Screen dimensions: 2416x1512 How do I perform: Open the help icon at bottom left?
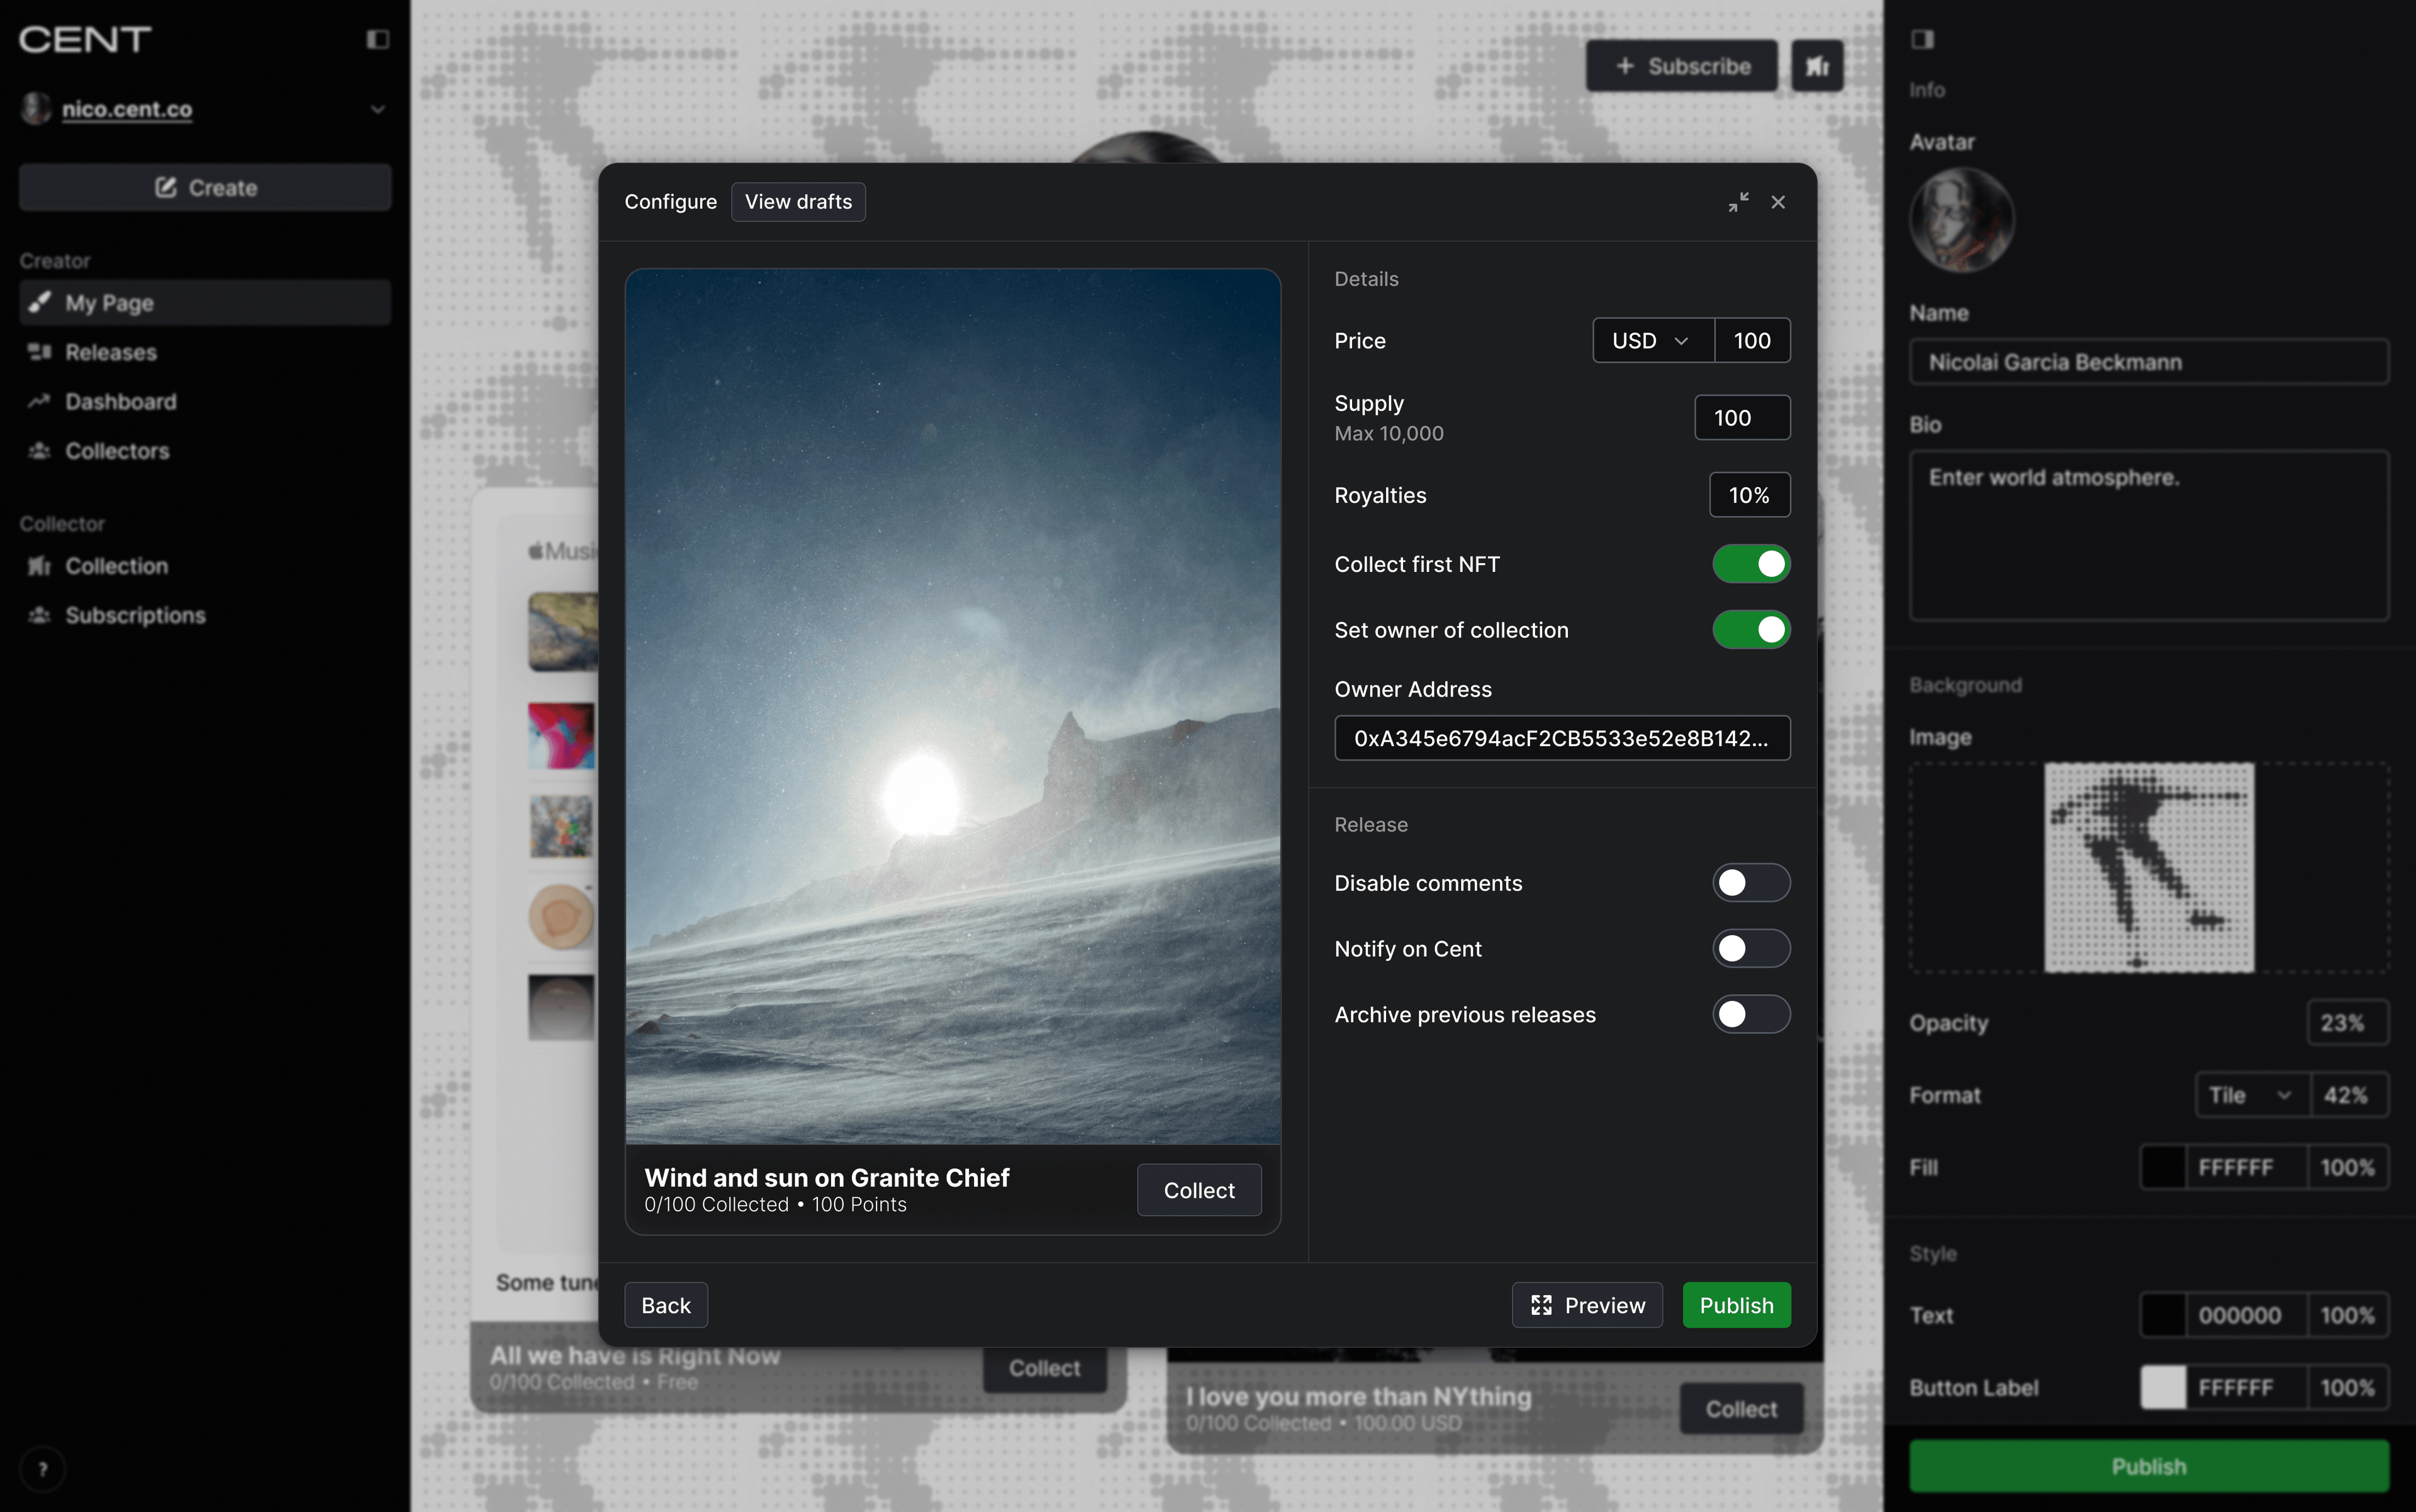43,1469
